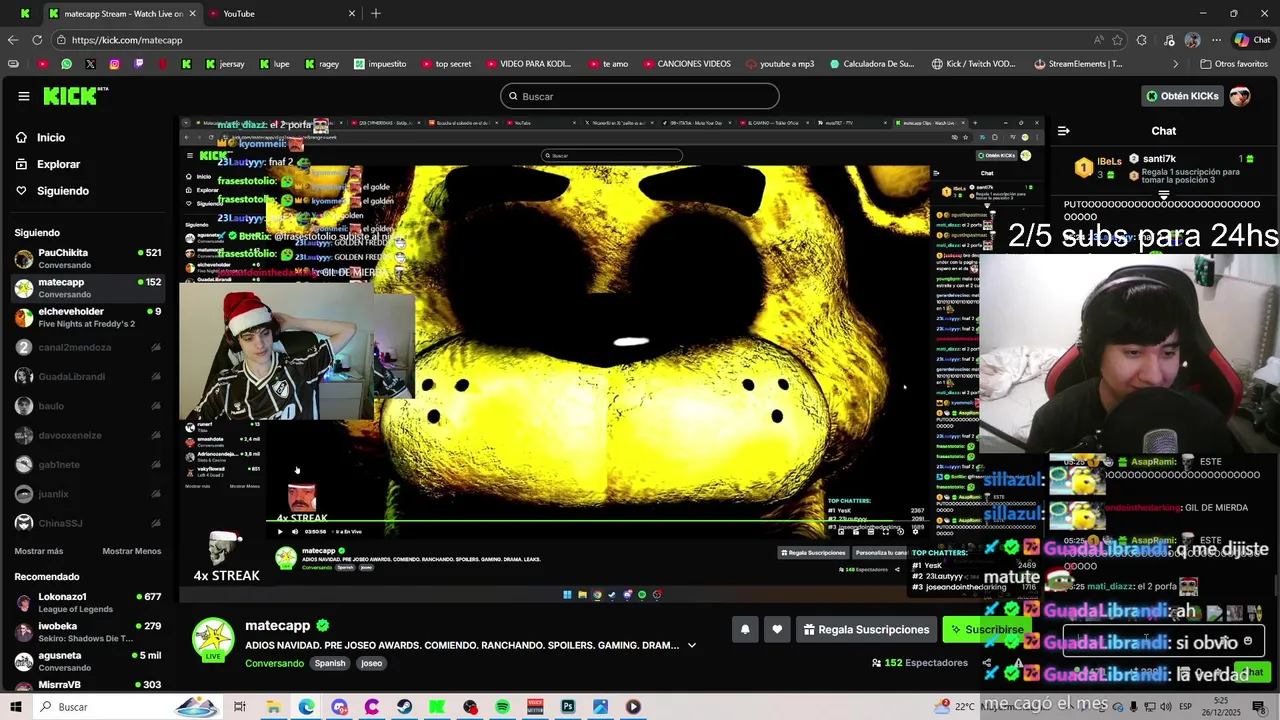Select the joseo tag
1280x720 pixels.
click(372, 663)
